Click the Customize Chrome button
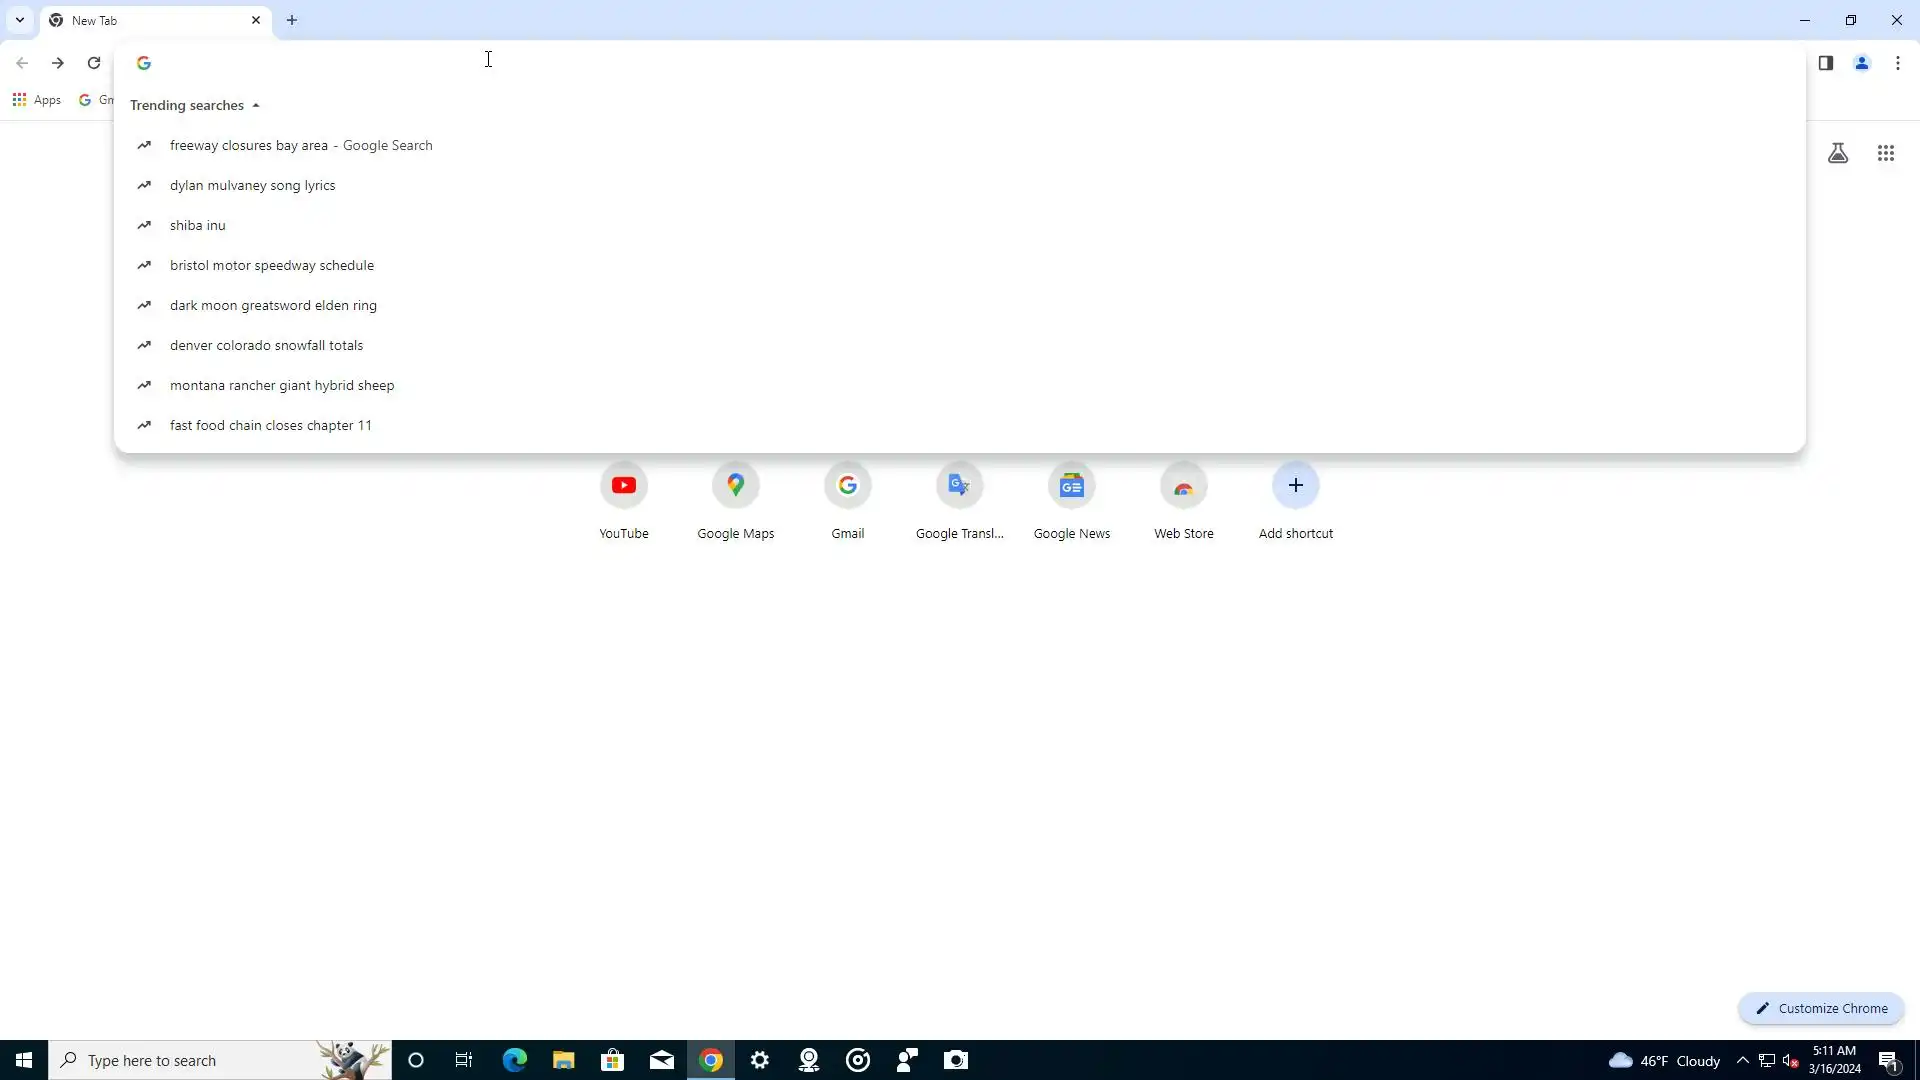Viewport: 1920px width, 1080px height. [x=1821, y=1008]
